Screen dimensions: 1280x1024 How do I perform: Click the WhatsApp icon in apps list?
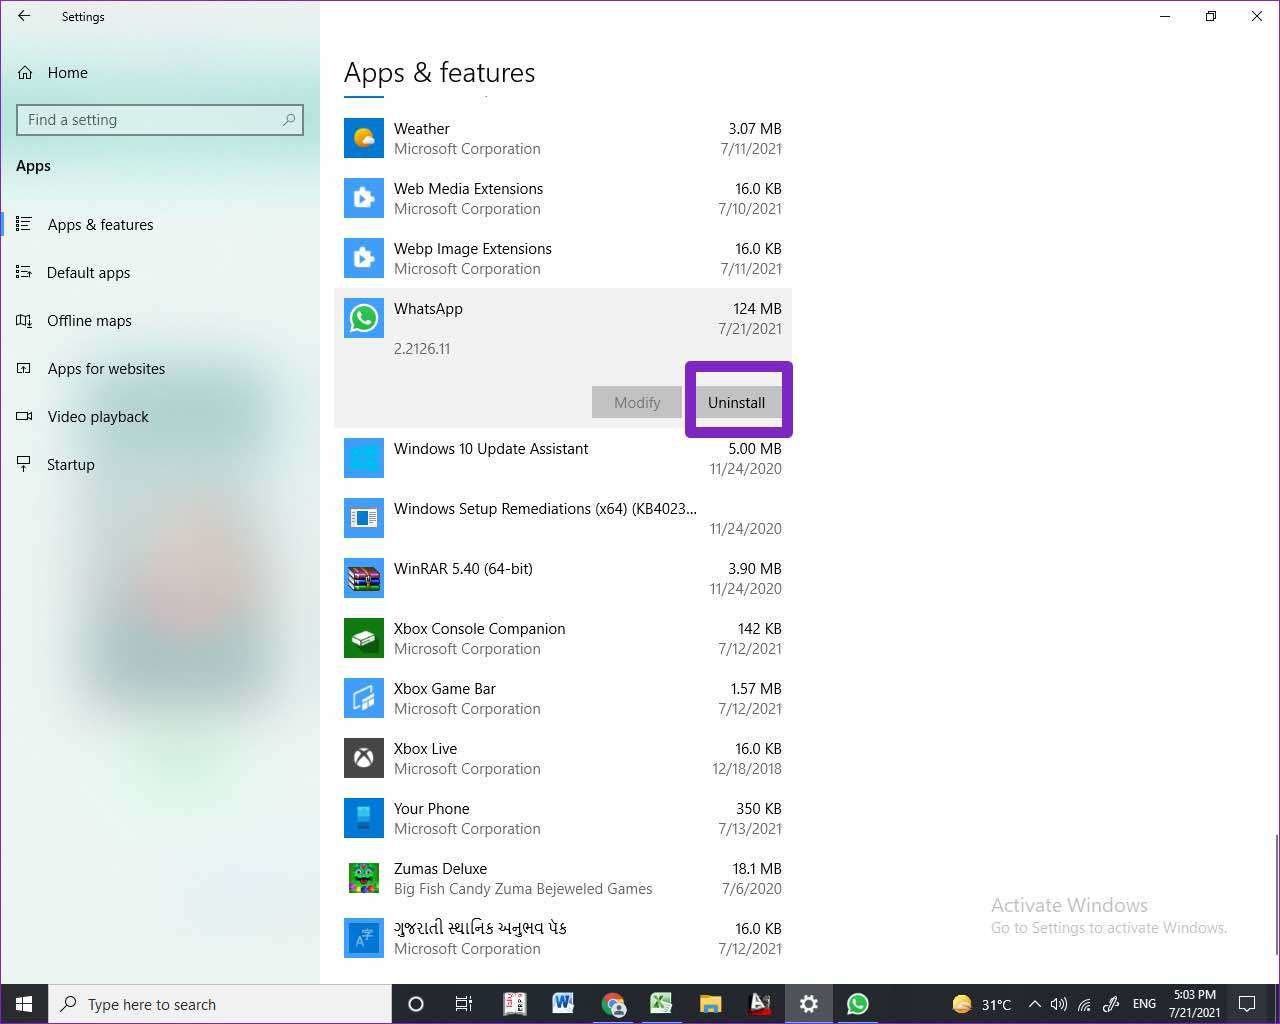click(364, 318)
